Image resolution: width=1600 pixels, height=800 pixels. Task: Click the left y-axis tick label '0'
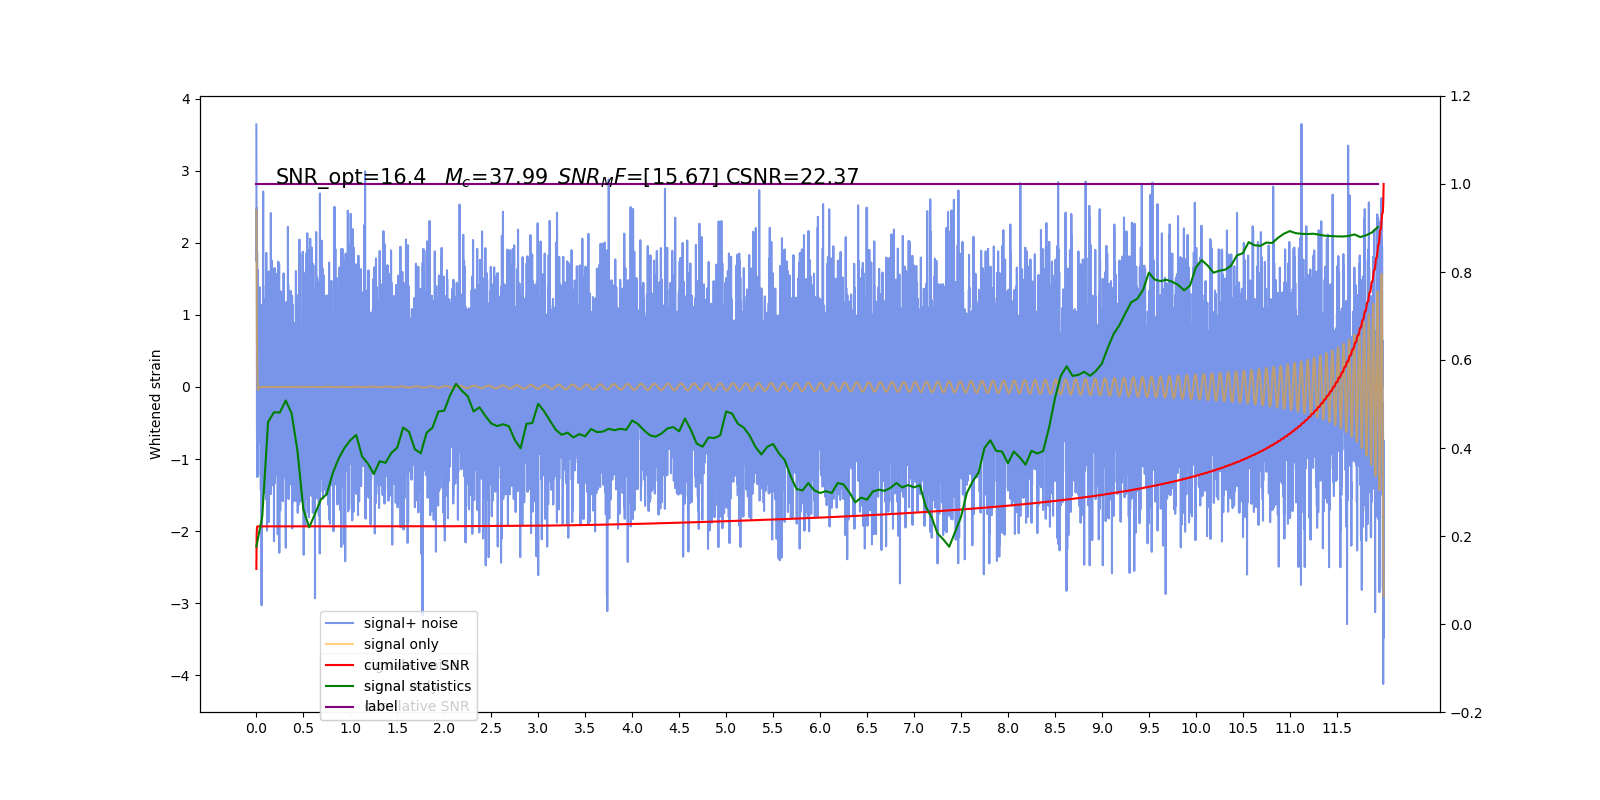click(x=186, y=387)
